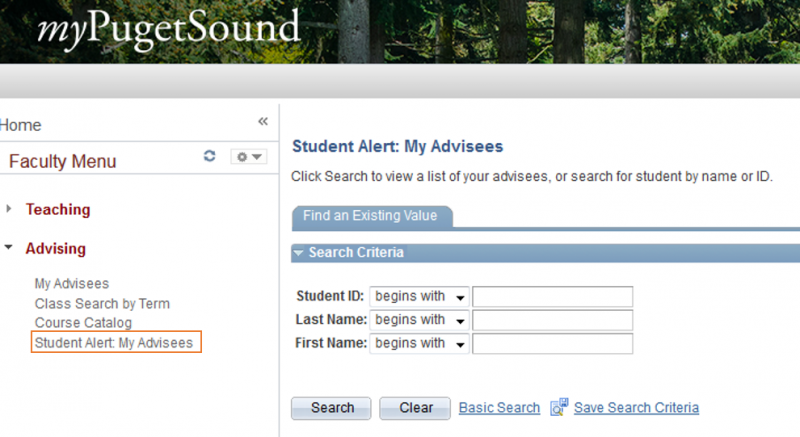Click the Save Search Criteria icon
The height and width of the screenshot is (437, 800).
pyautogui.click(x=559, y=407)
